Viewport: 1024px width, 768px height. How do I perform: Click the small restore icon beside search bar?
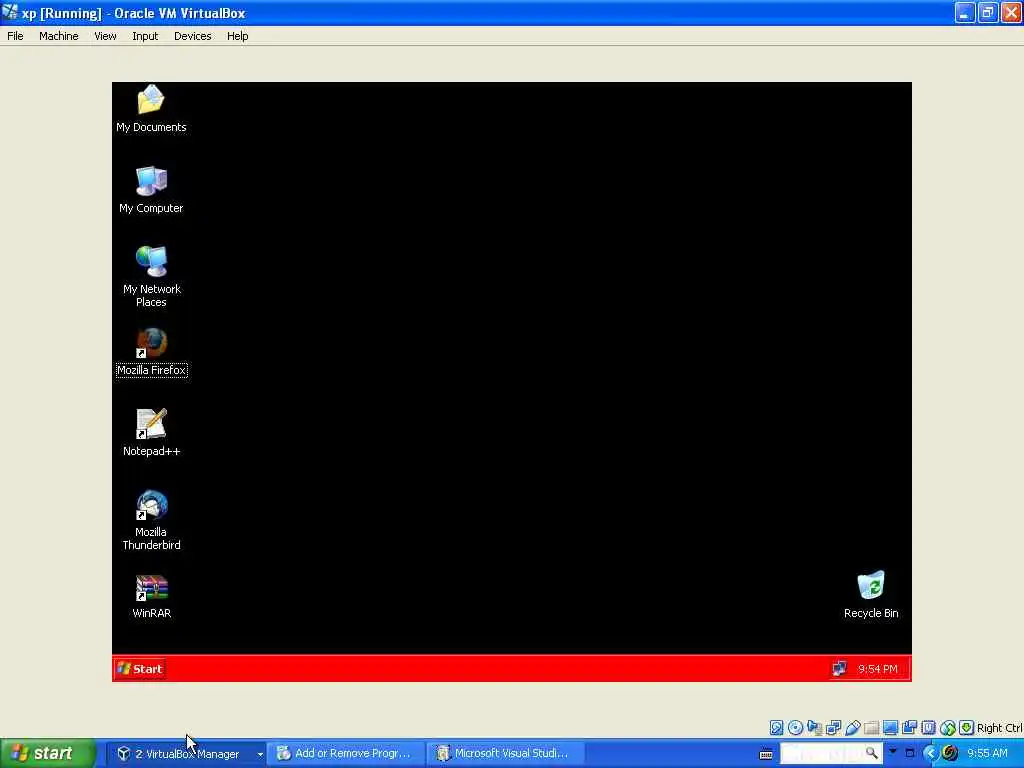(x=910, y=753)
